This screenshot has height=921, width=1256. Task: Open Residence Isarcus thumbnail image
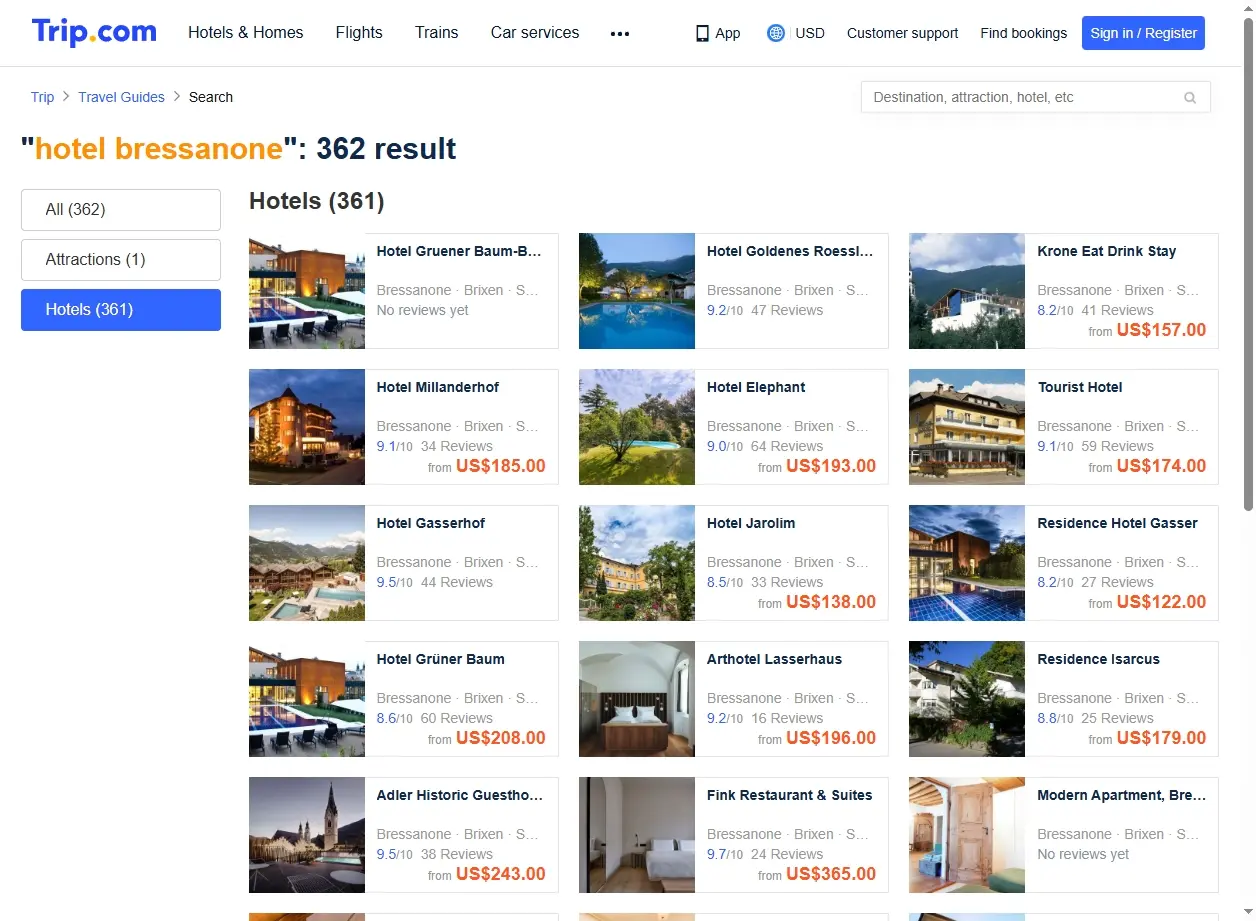pyautogui.click(x=967, y=699)
